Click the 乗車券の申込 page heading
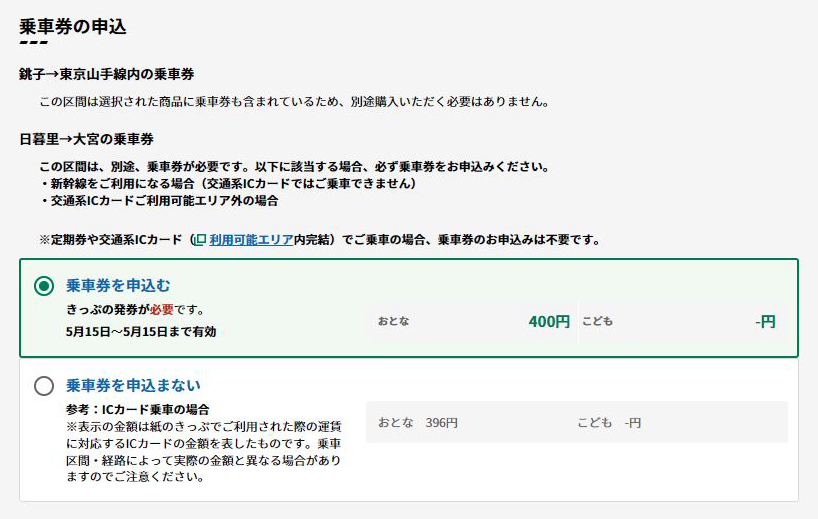Screen dimensions: 818x519 [x=73, y=26]
